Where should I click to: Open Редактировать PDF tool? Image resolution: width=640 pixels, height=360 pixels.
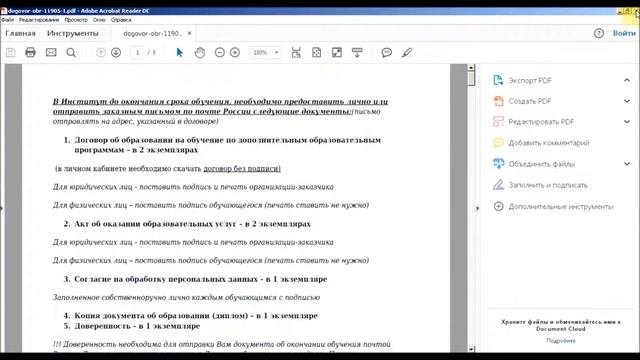click(541, 122)
